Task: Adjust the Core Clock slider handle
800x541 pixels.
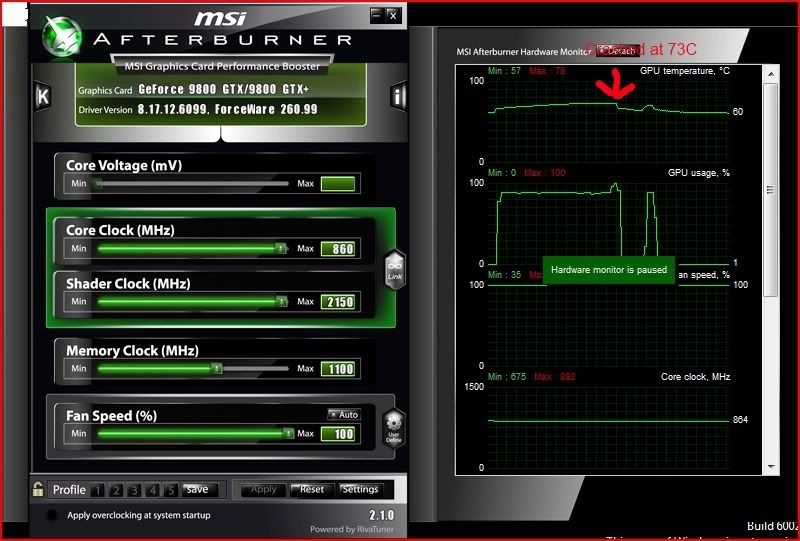Action: coord(280,249)
